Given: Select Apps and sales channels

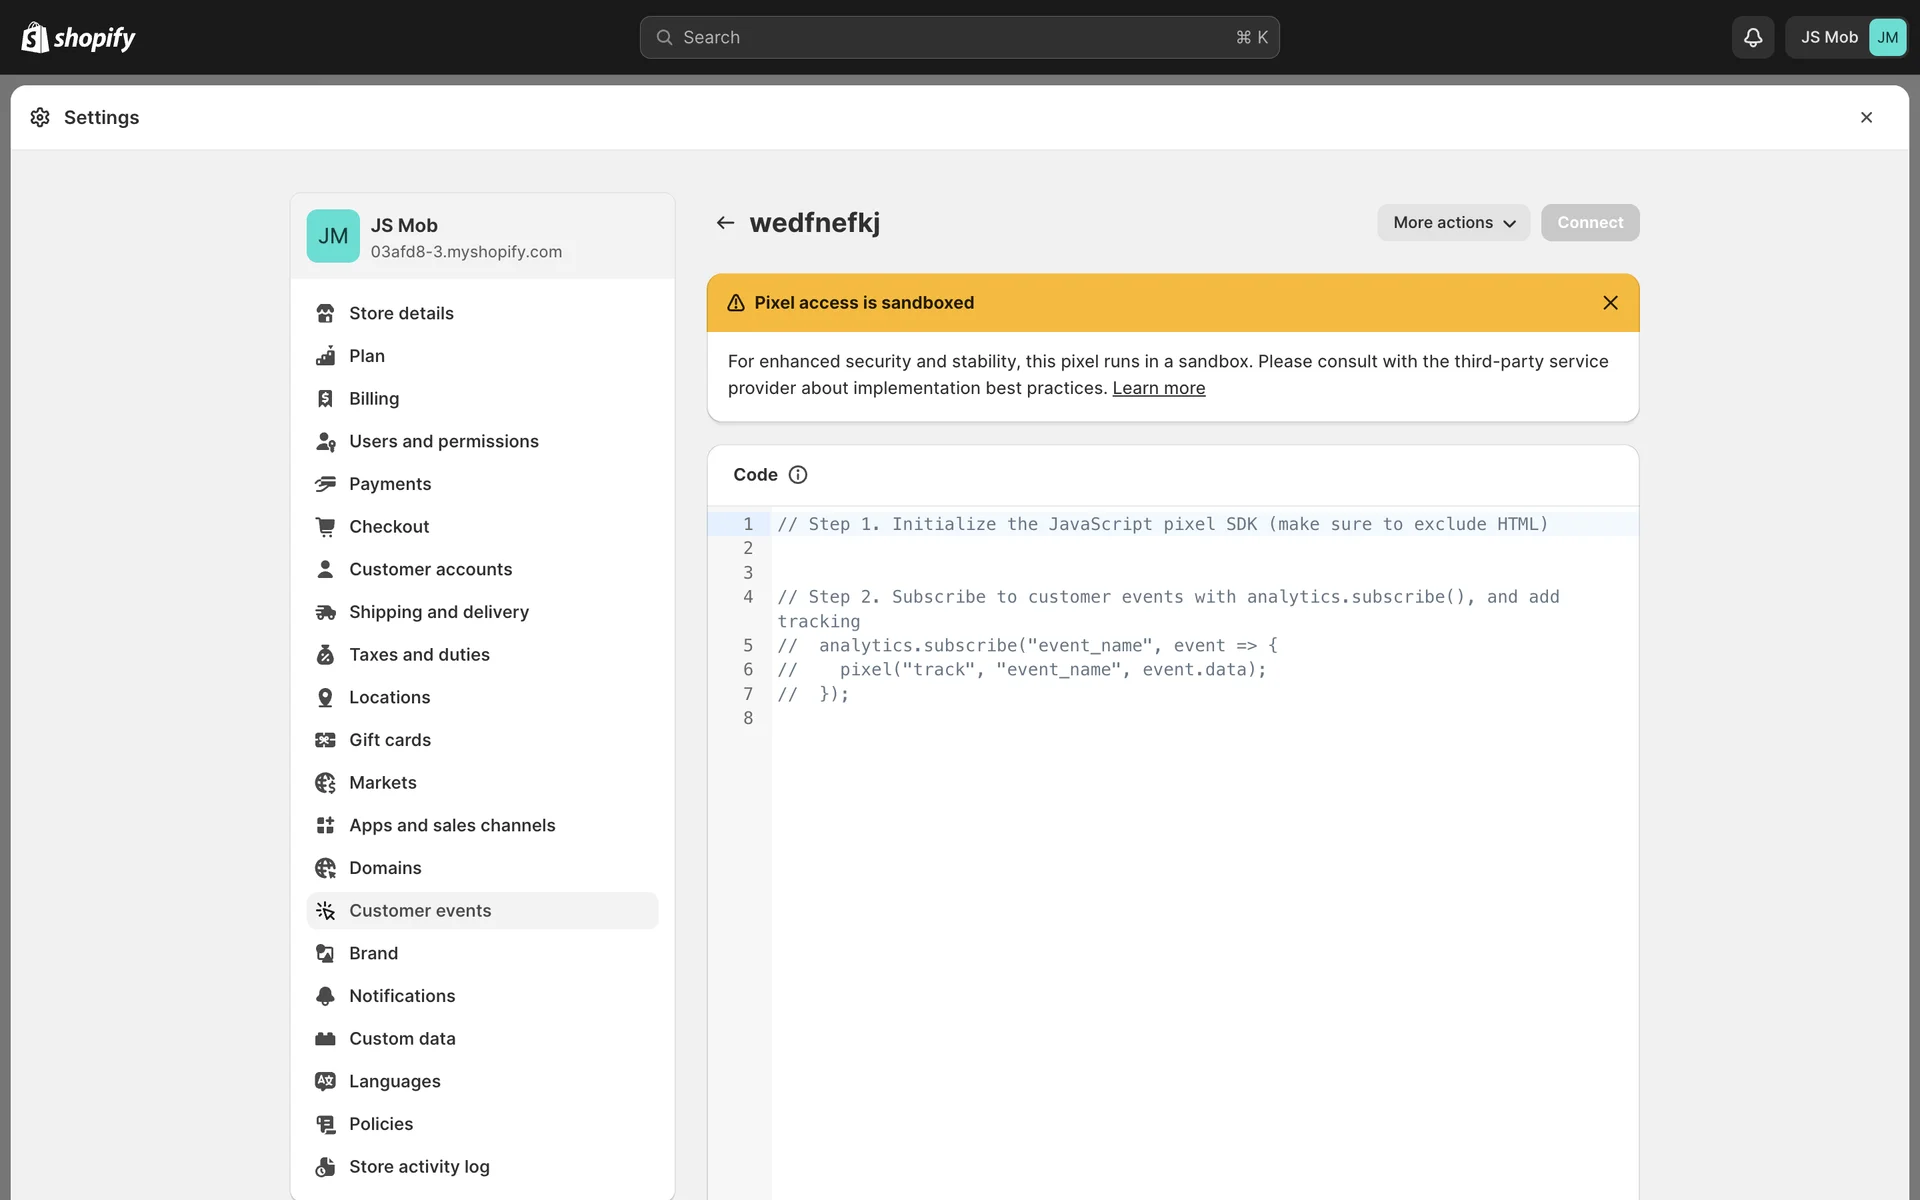Looking at the screenshot, I should click(x=452, y=825).
